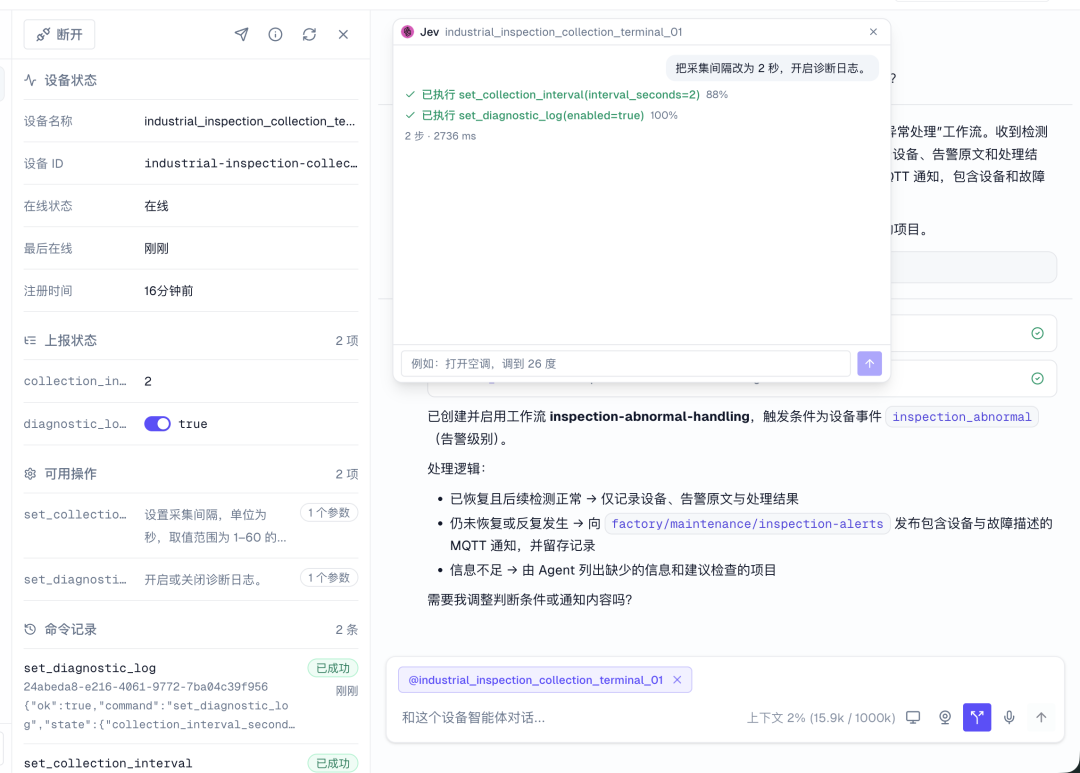The height and width of the screenshot is (773, 1080).
Task: Click the monitor screen icon in chat toolbar
Action: click(913, 717)
